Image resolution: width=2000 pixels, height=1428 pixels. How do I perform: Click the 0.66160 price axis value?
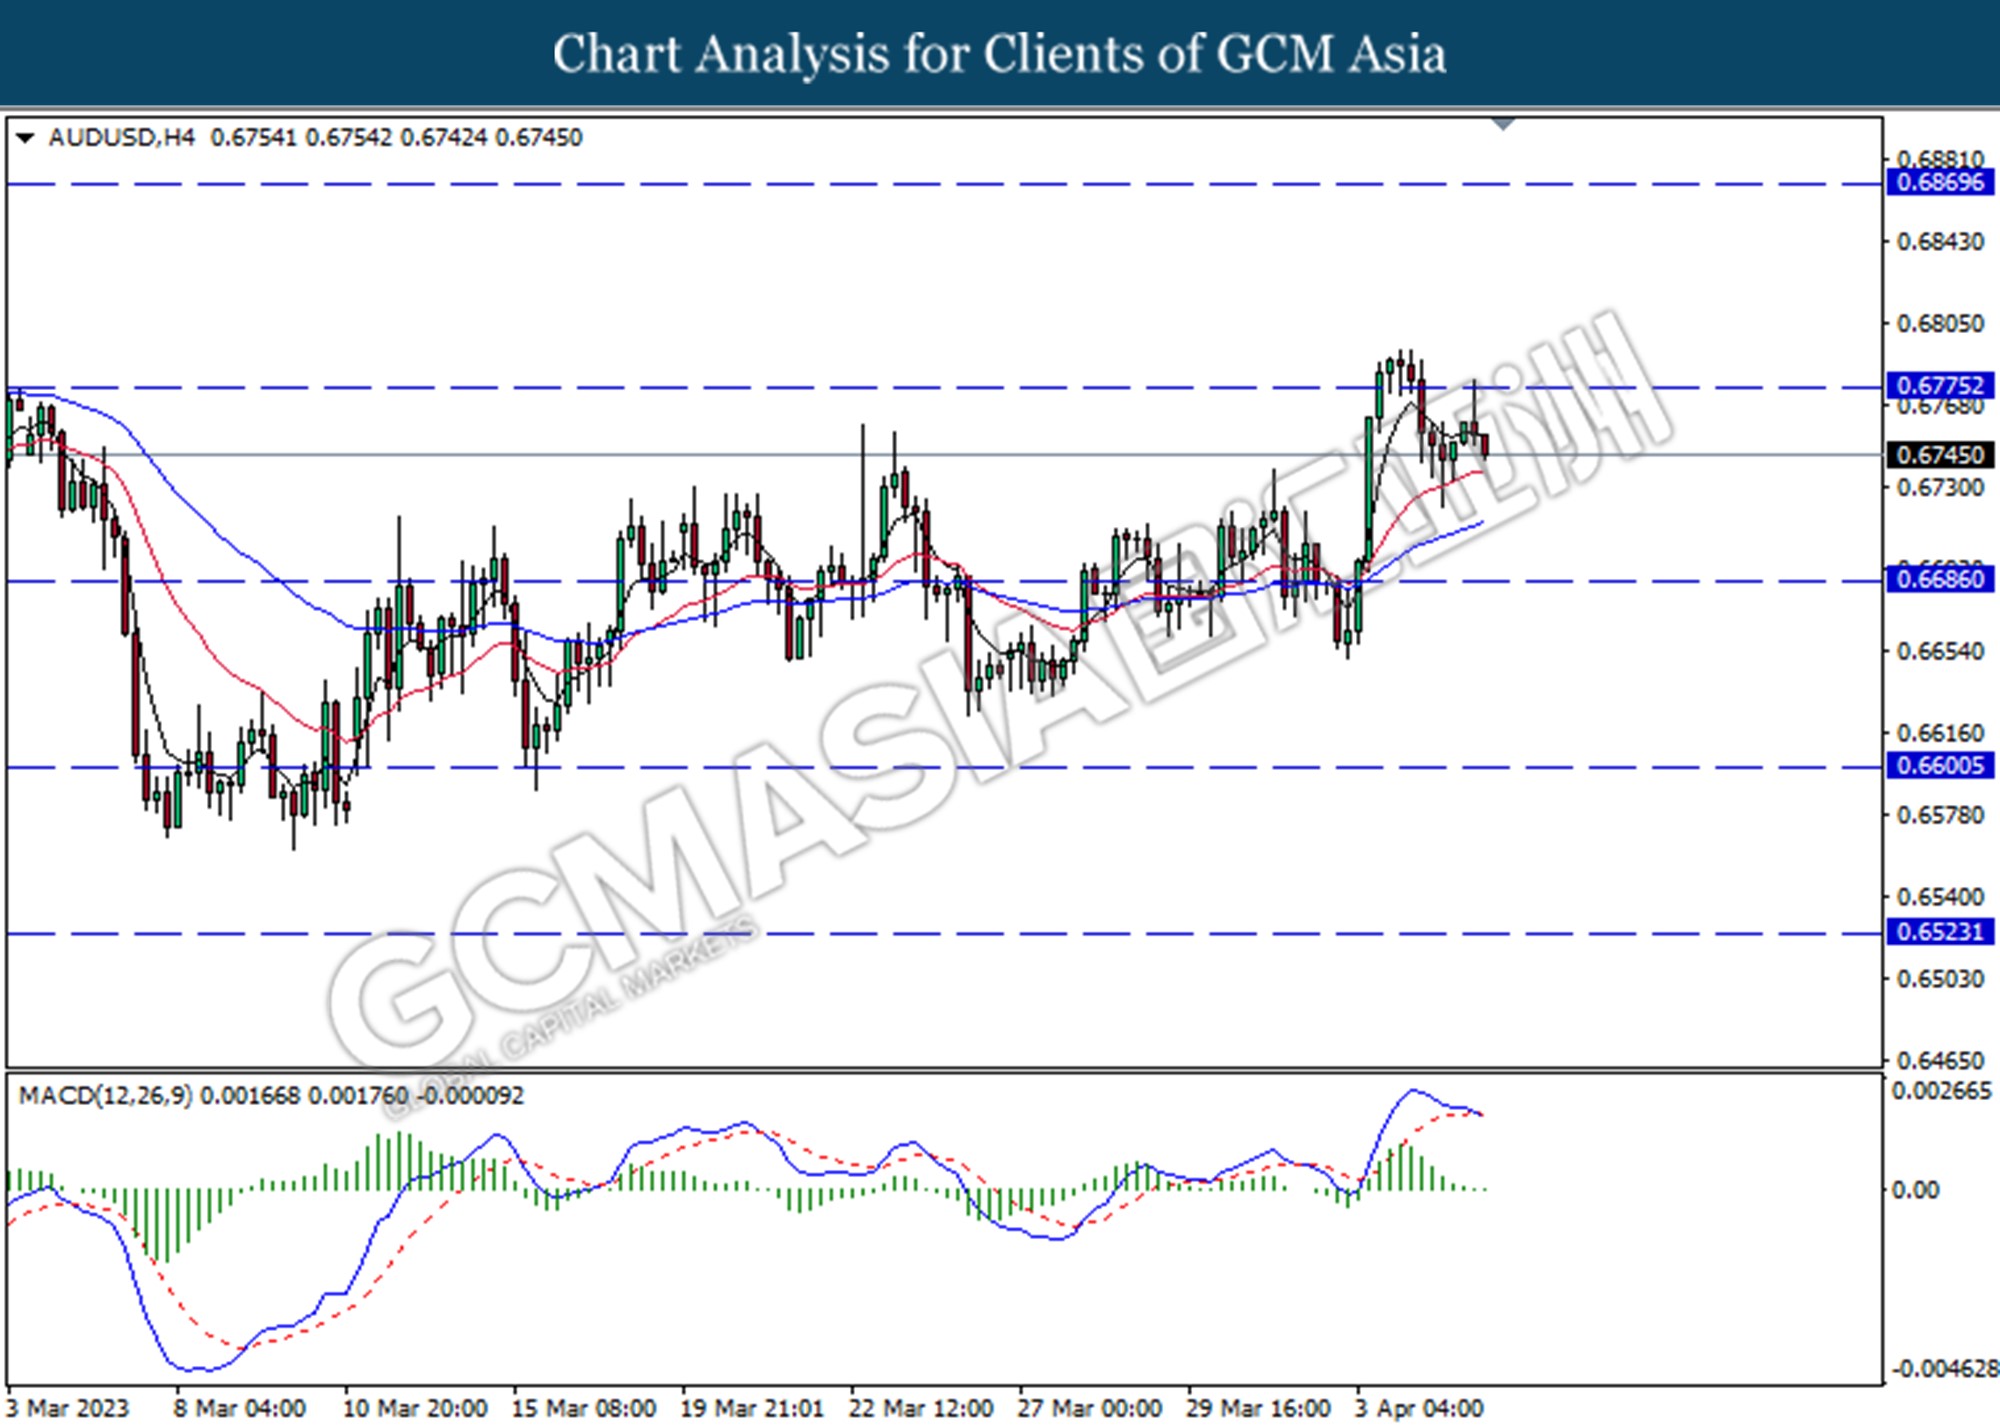1941,734
